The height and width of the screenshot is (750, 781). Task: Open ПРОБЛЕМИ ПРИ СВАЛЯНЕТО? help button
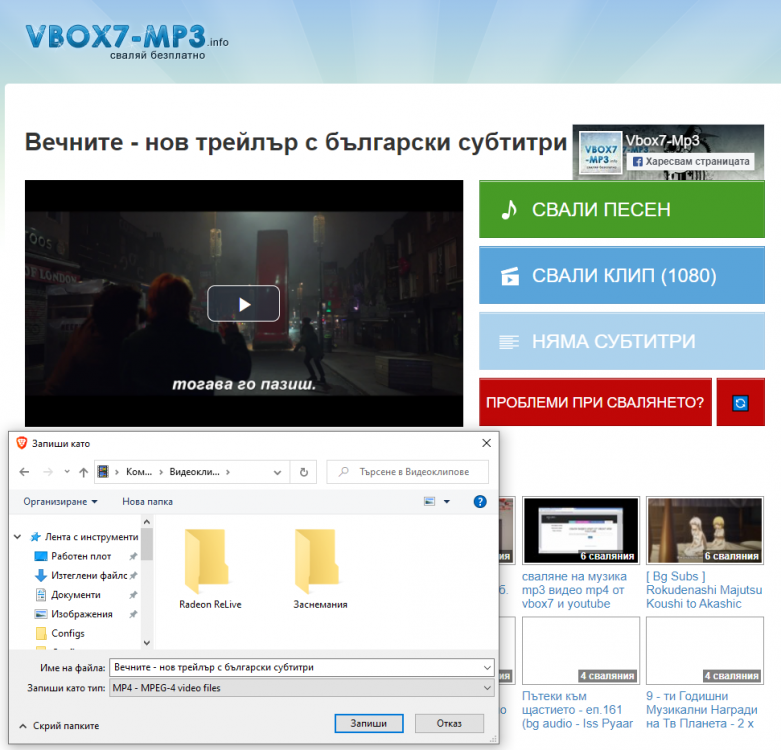(x=595, y=402)
